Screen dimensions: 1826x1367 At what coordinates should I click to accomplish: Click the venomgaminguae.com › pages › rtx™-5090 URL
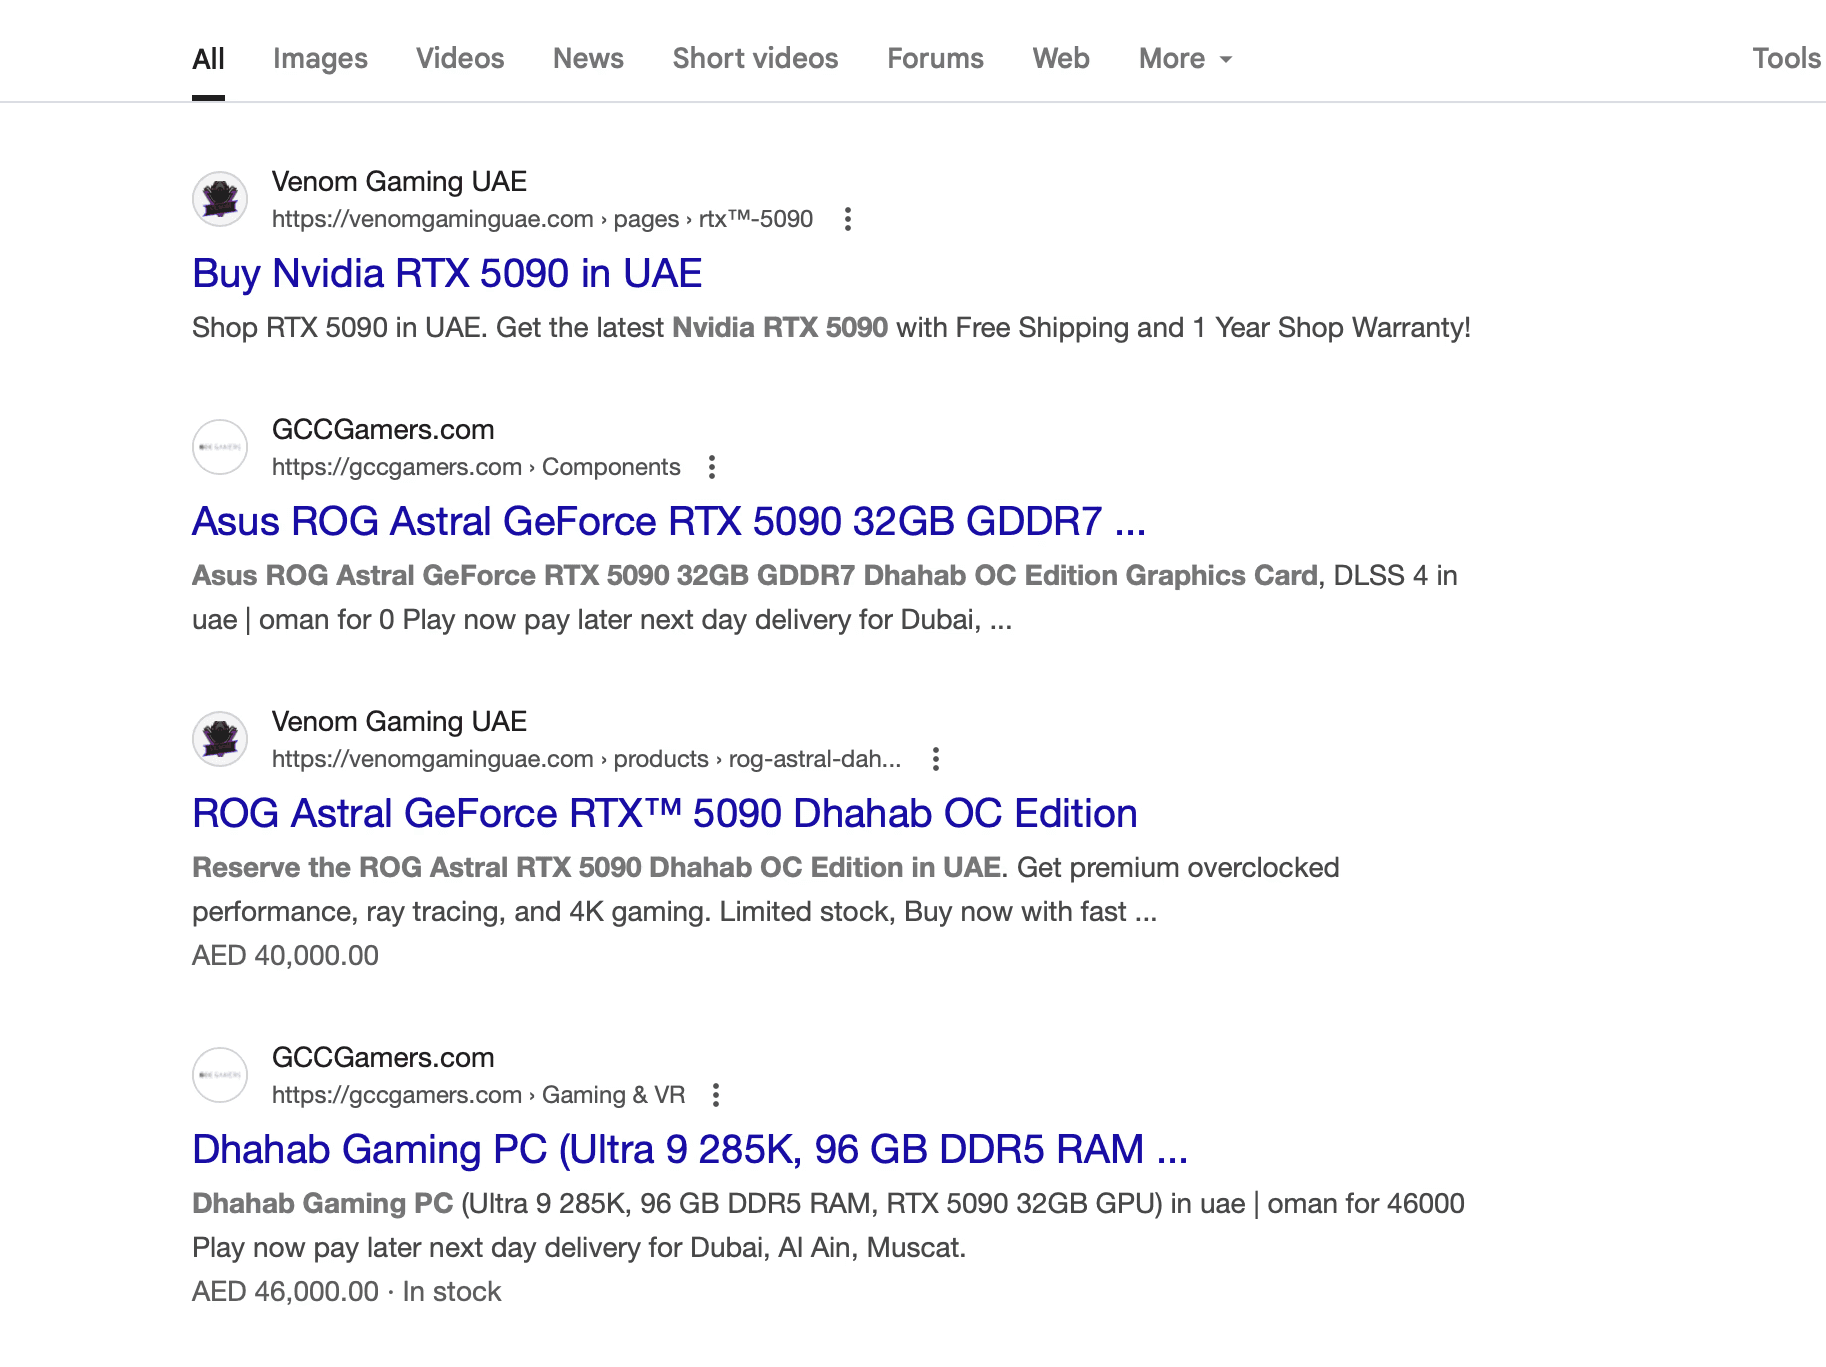(542, 219)
